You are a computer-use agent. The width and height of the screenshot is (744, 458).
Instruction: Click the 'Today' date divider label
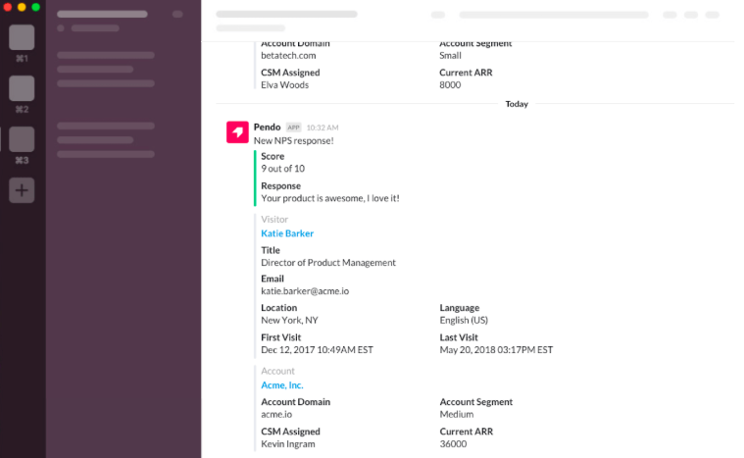(x=517, y=104)
